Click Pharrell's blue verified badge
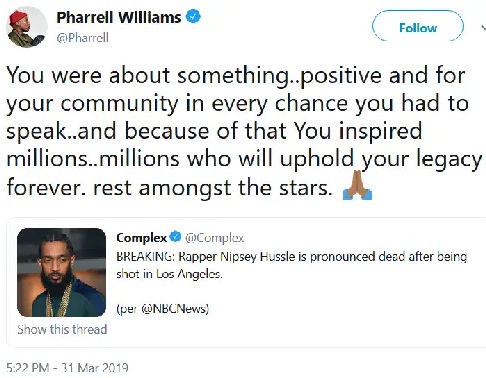The width and height of the screenshot is (486, 378). point(193,17)
